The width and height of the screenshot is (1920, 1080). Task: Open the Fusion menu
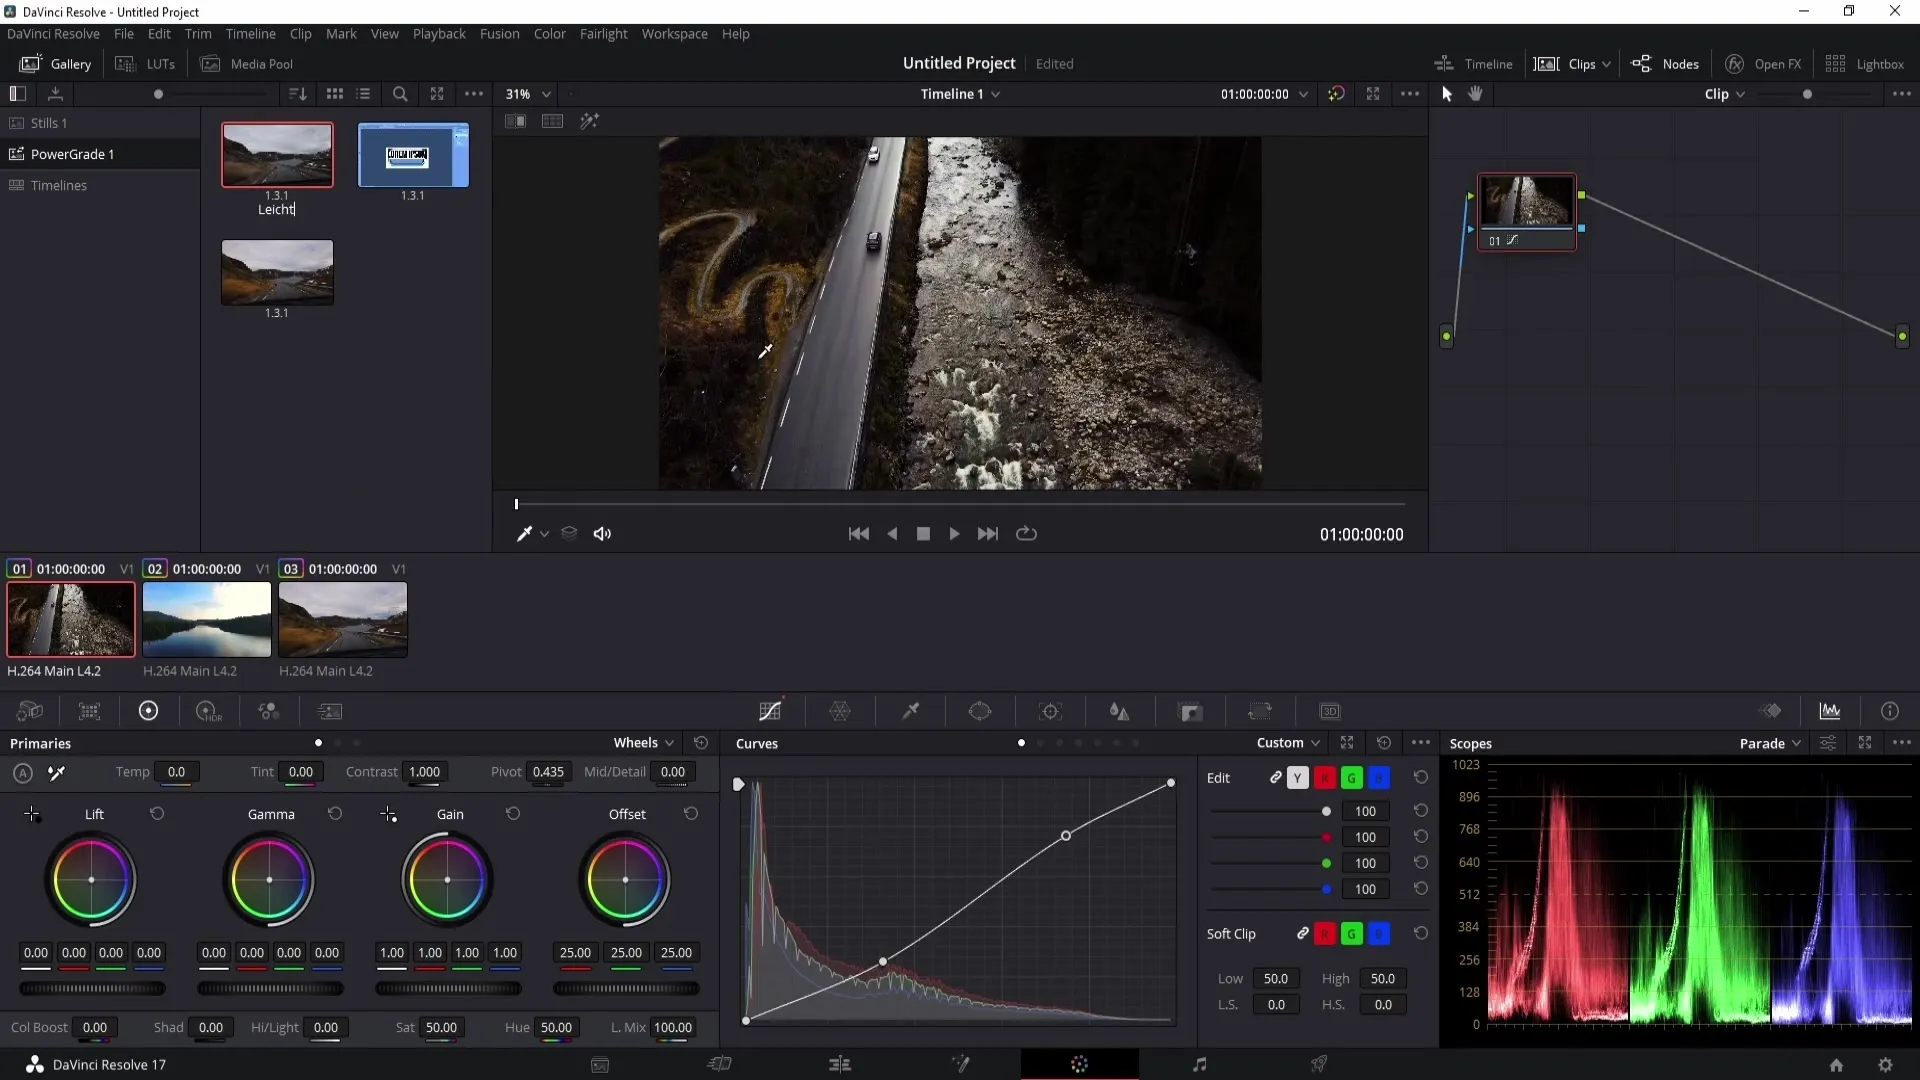499,34
